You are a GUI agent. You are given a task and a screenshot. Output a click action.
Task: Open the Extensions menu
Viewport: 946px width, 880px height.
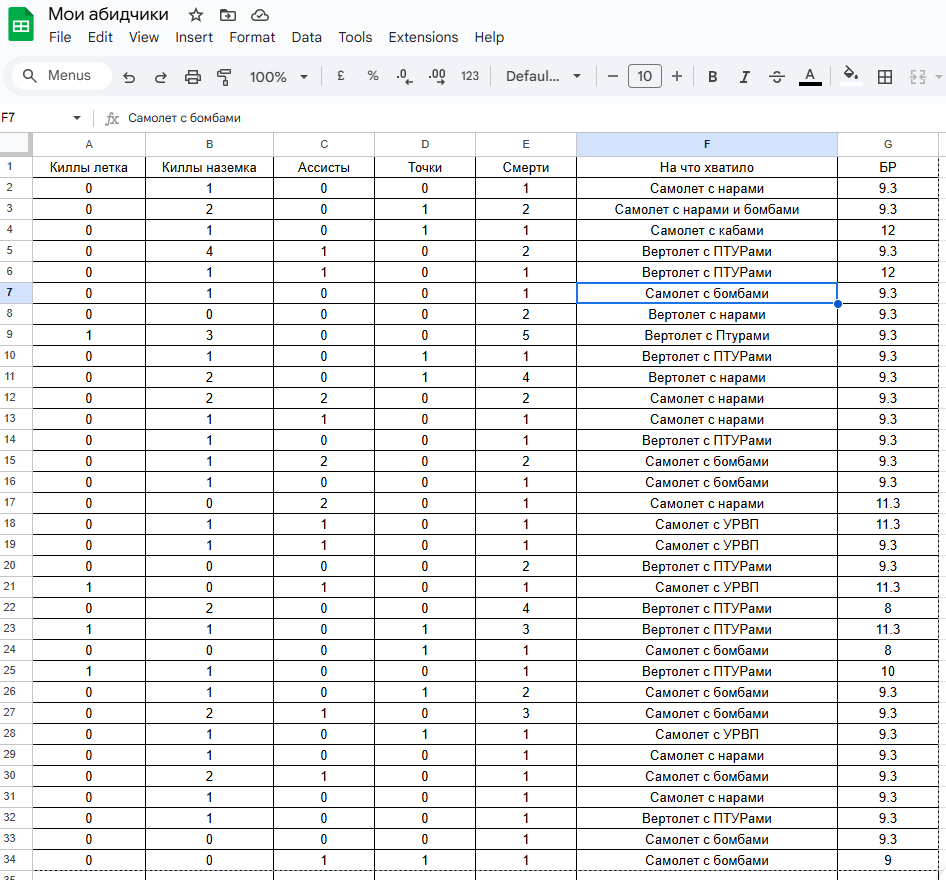click(423, 37)
